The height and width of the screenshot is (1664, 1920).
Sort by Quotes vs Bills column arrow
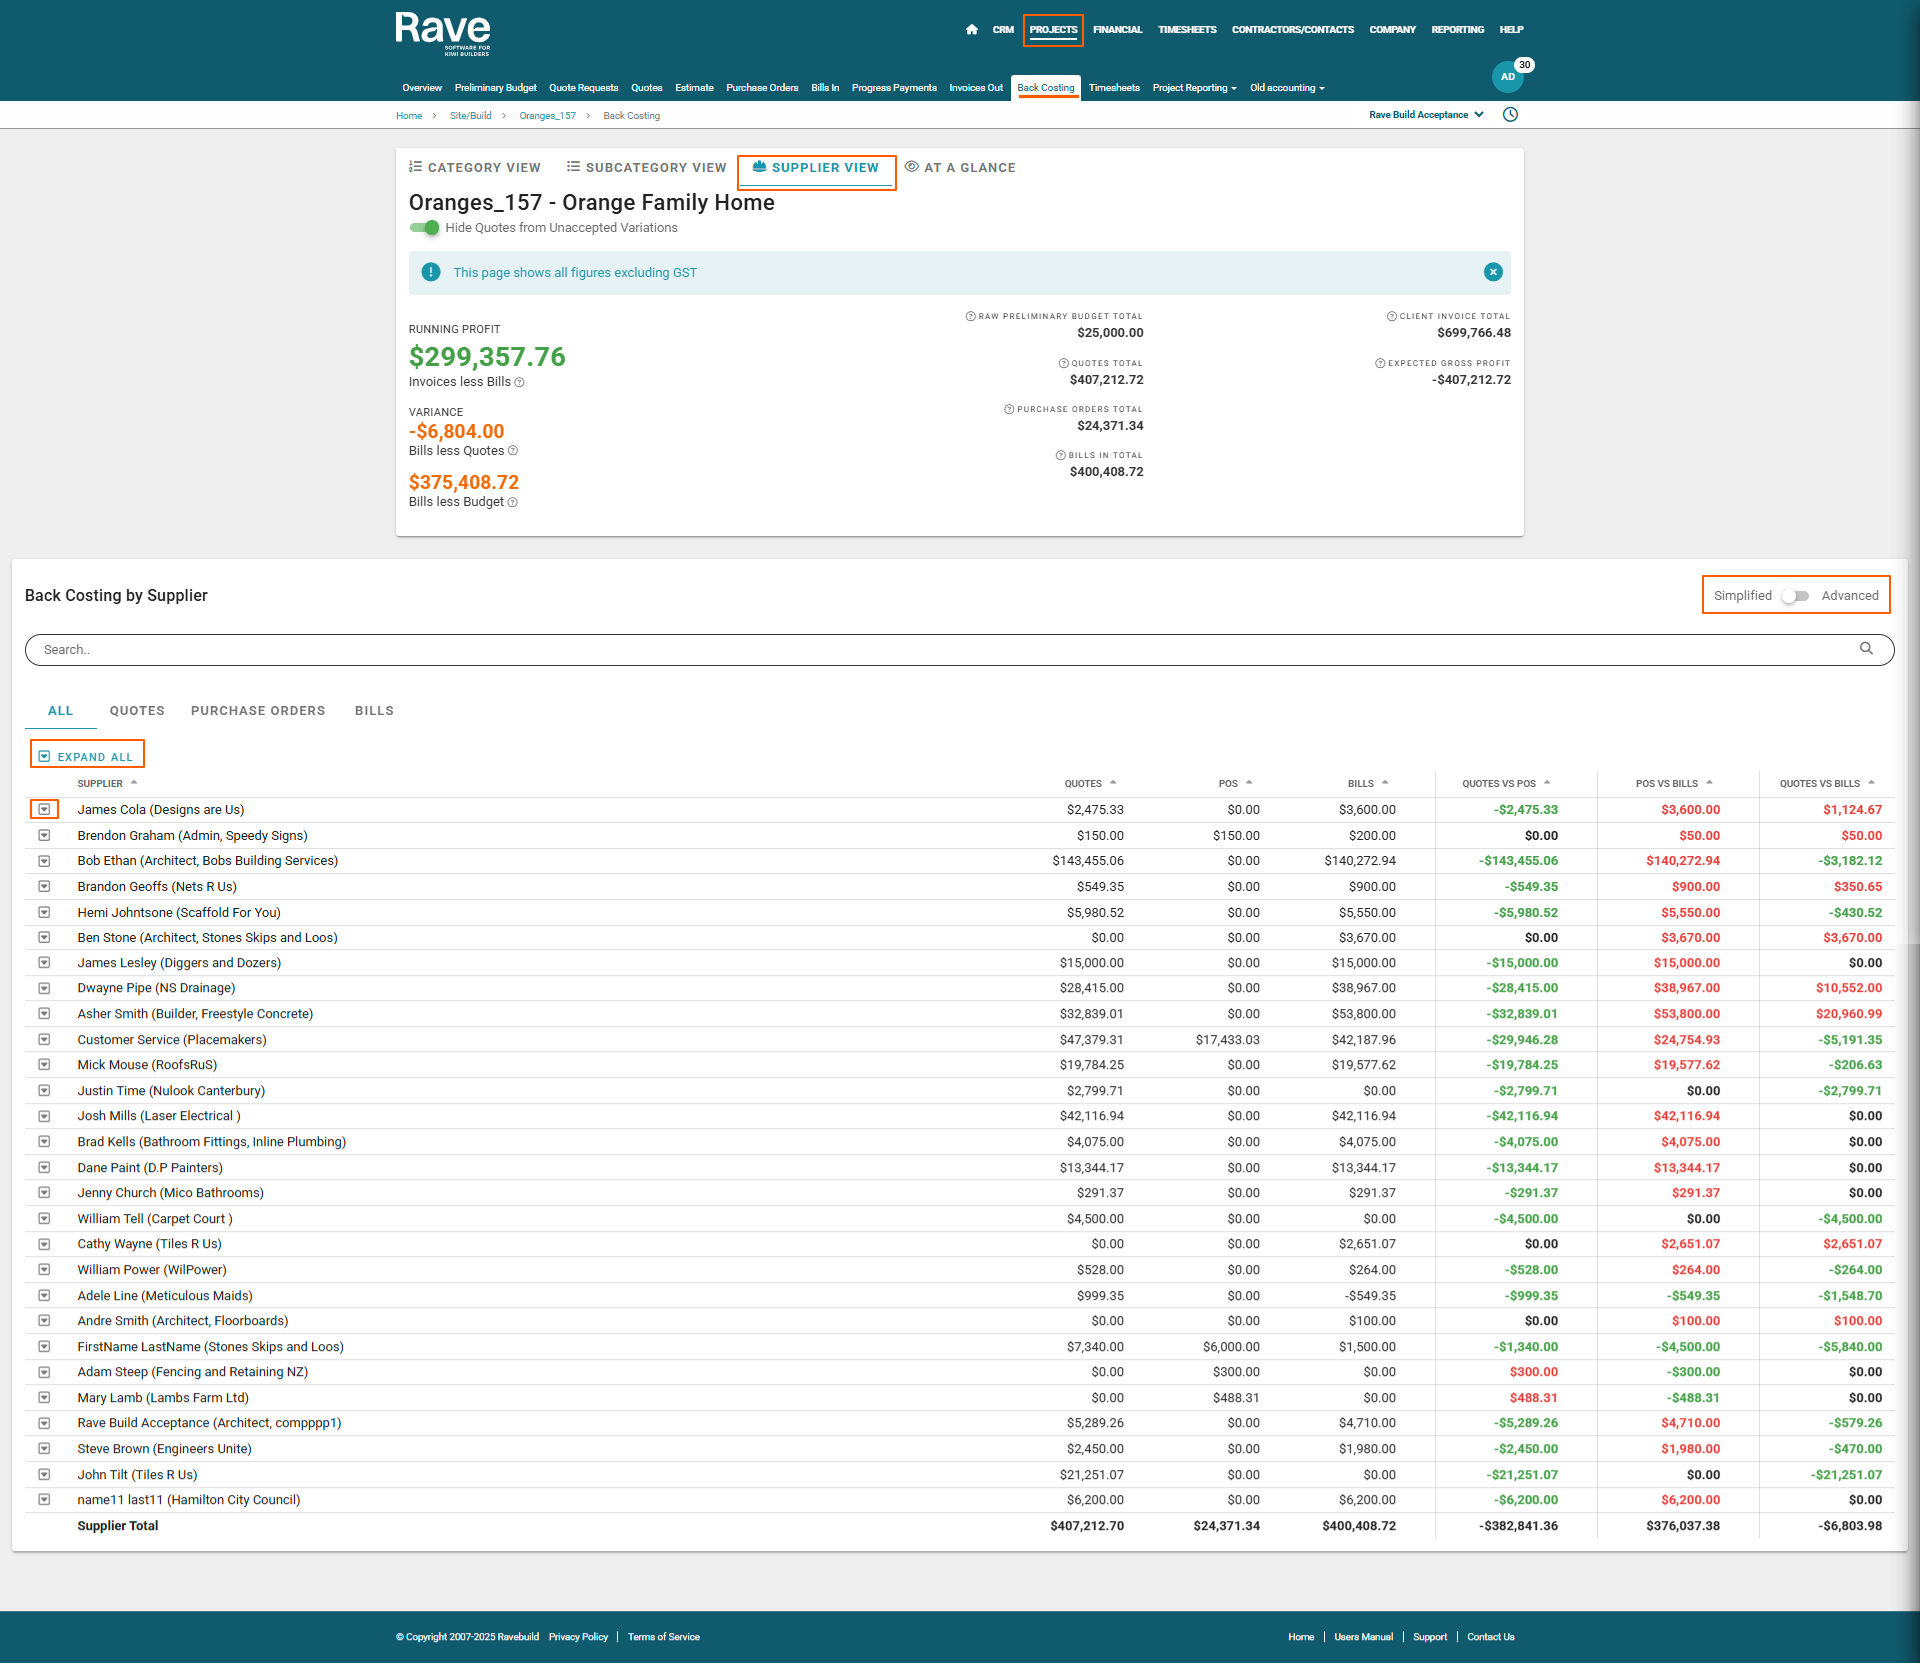pos(1871,783)
